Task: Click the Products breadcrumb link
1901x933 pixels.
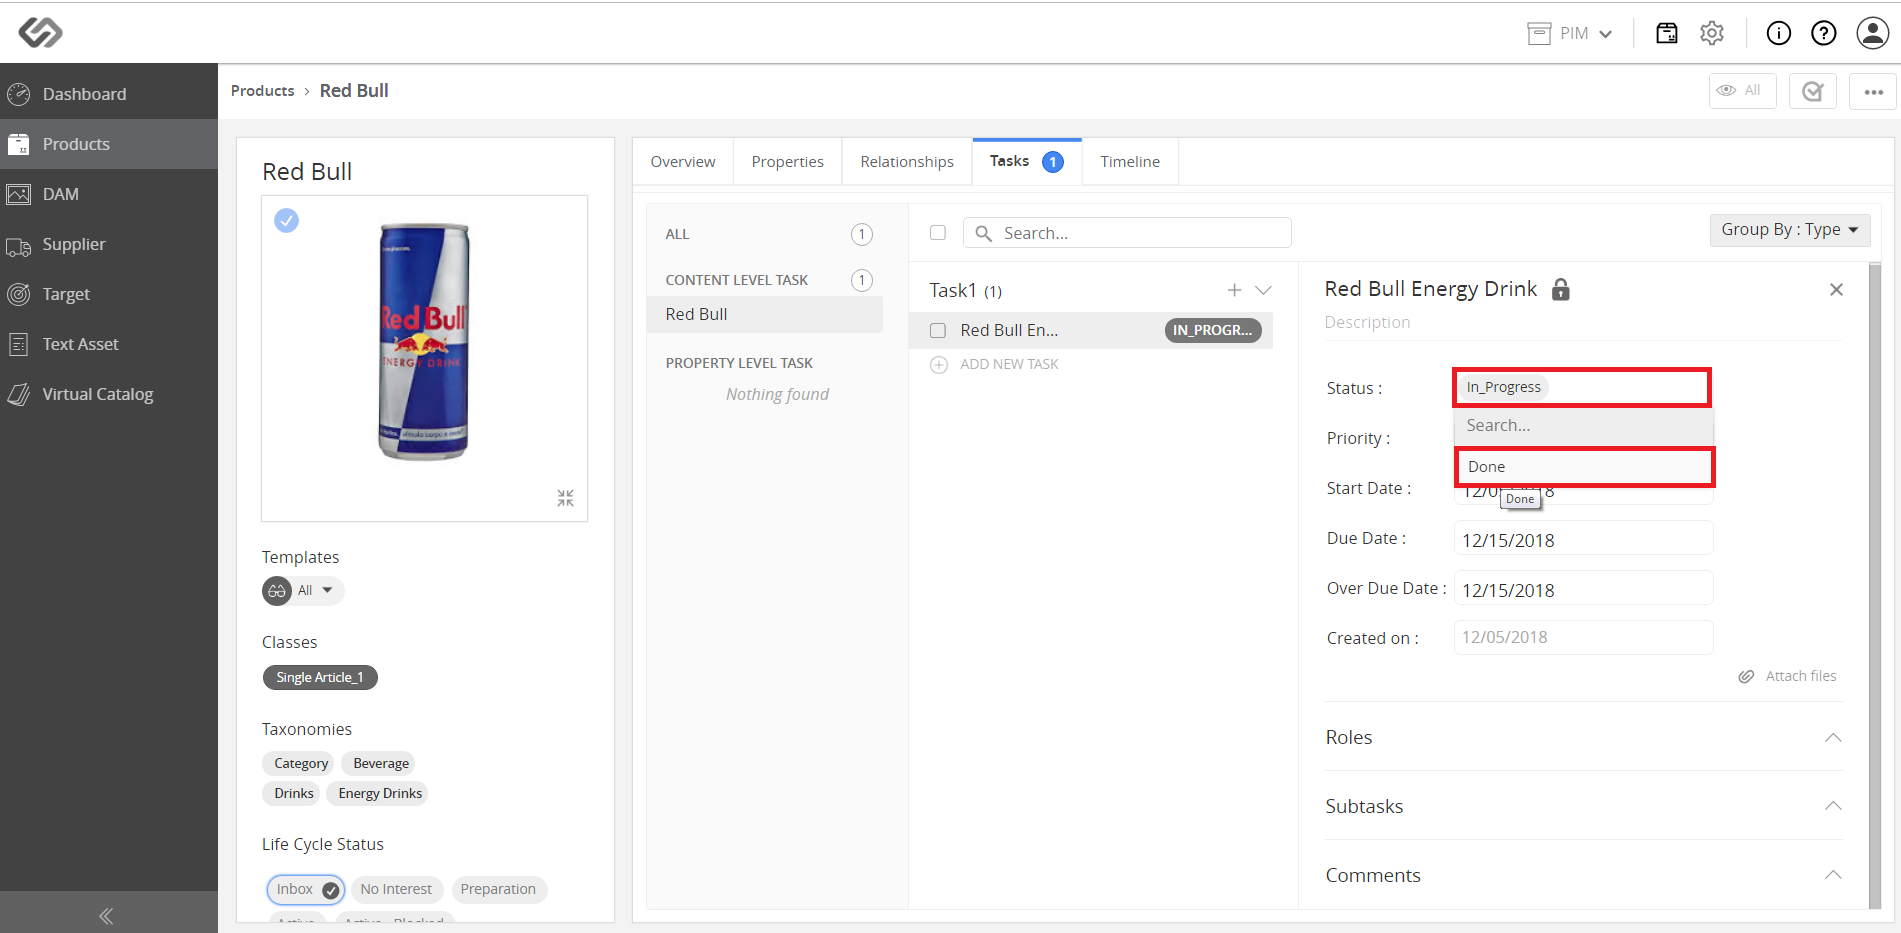Action: (x=263, y=91)
